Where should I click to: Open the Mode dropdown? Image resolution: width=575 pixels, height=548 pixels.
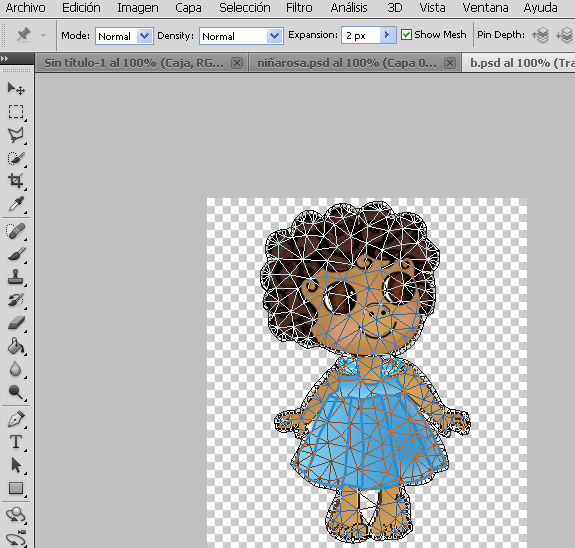pyautogui.click(x=124, y=36)
